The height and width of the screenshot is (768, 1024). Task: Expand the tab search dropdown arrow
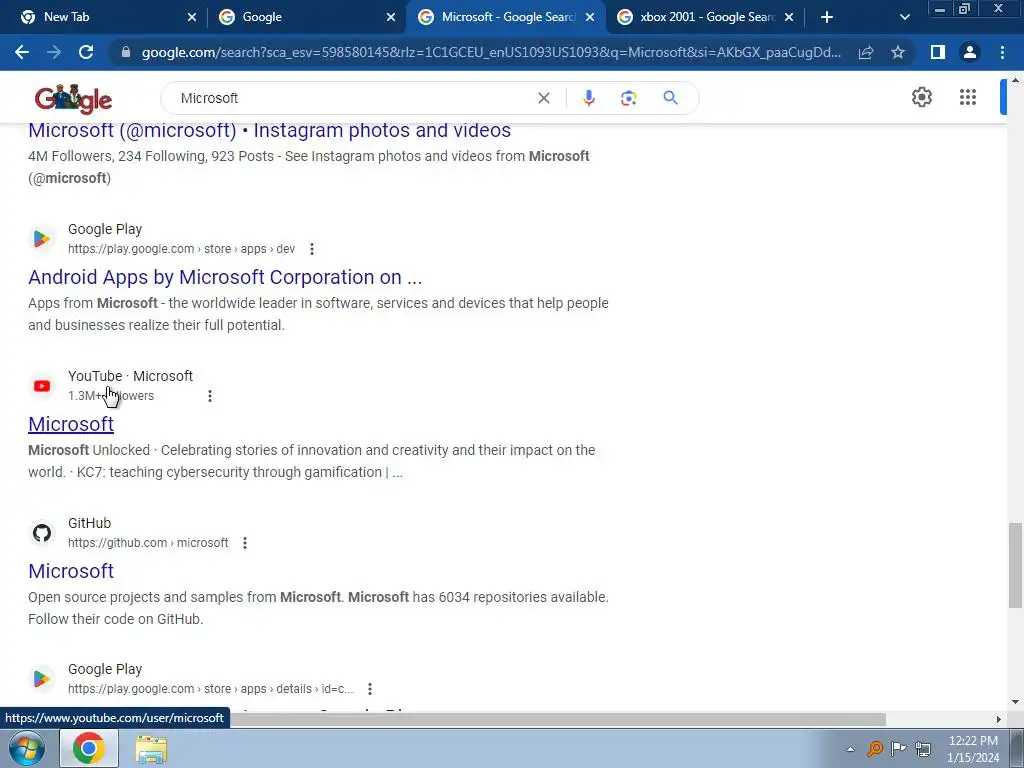click(904, 17)
